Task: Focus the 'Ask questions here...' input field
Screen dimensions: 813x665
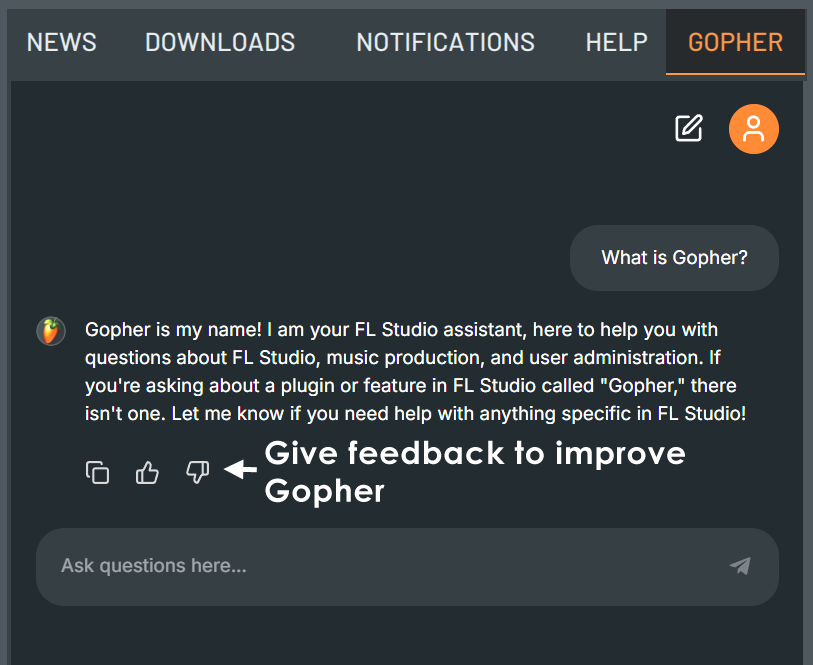Action: [407, 567]
